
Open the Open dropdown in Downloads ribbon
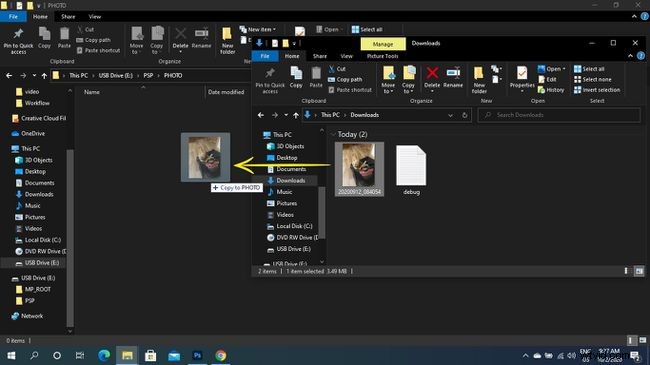pos(552,69)
